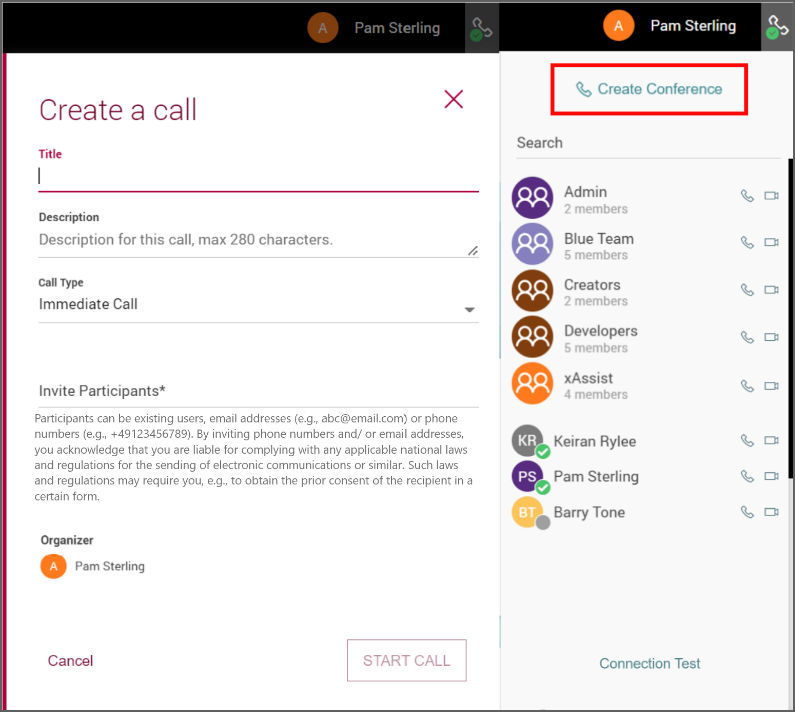The height and width of the screenshot is (712, 795).
Task: Call Barry Tone by audio
Action: (747, 512)
